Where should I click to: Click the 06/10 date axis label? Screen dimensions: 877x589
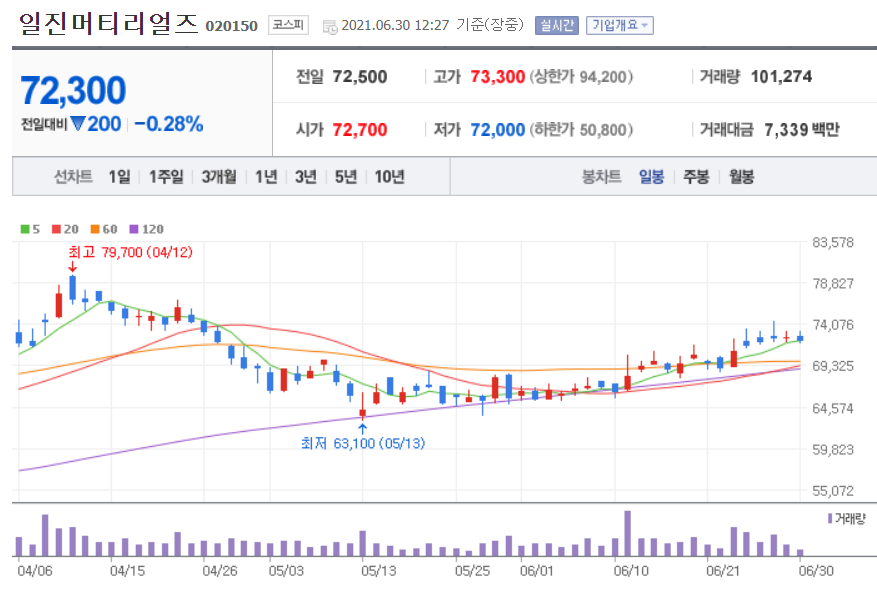coord(631,571)
